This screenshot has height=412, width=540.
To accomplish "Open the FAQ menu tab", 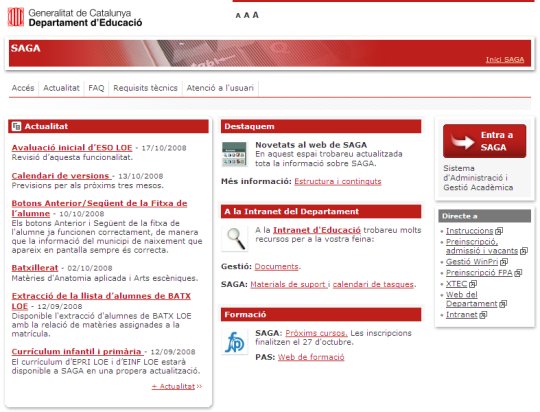I will (x=96, y=88).
